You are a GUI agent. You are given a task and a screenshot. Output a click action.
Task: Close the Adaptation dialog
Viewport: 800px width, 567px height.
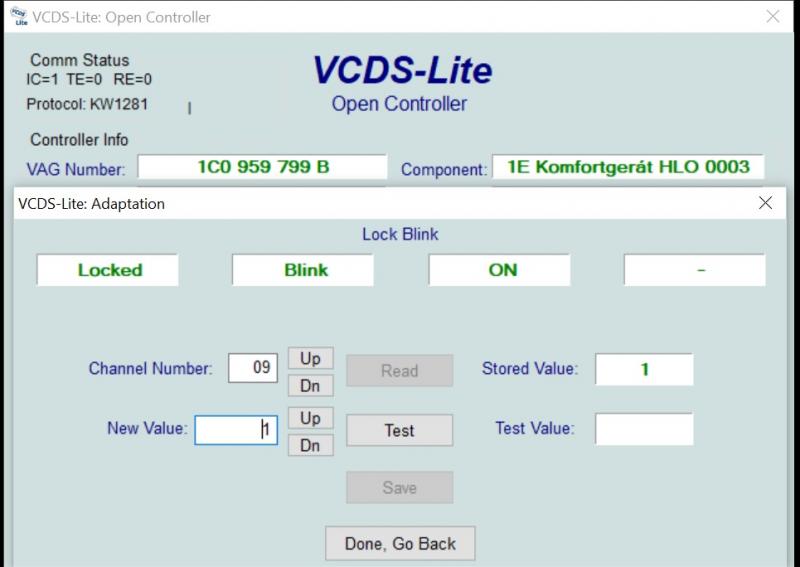tap(765, 203)
